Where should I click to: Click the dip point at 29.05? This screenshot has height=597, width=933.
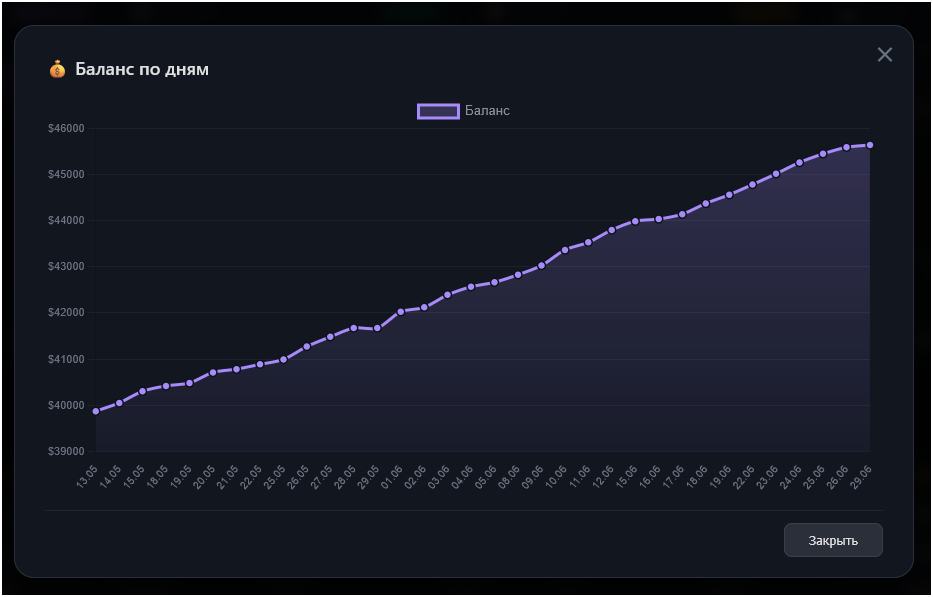[377, 329]
